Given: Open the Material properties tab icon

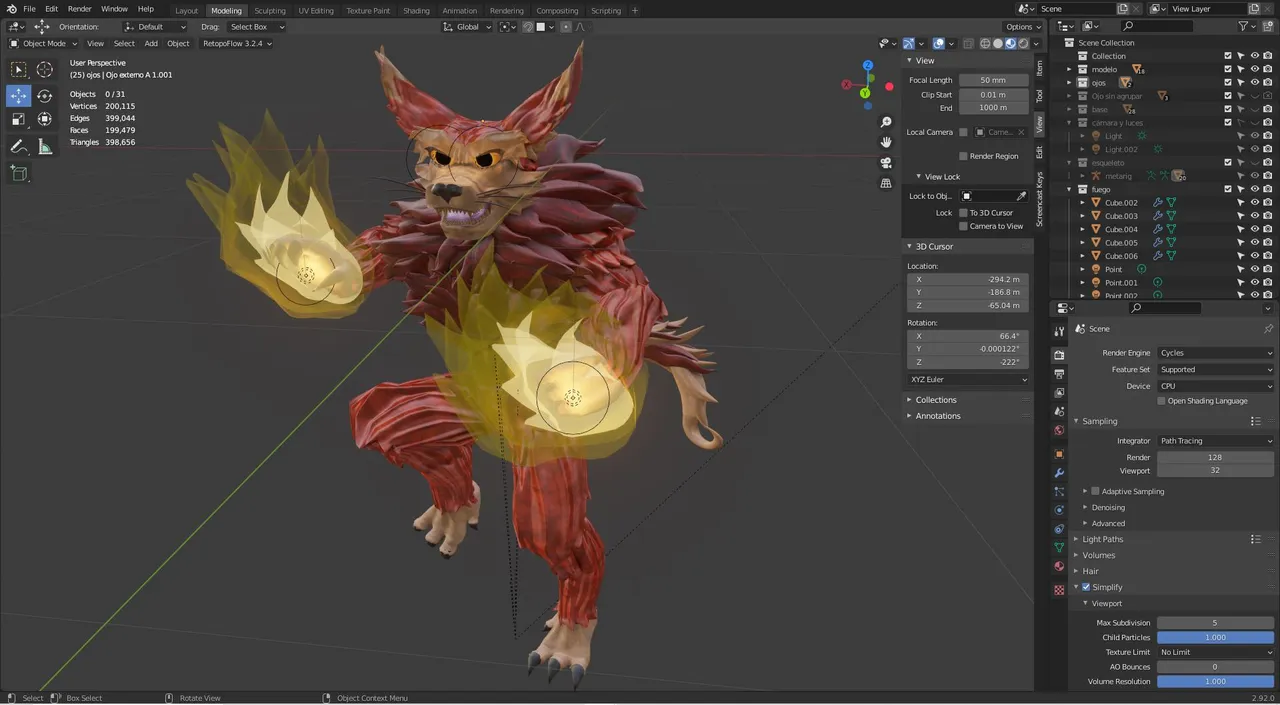Looking at the screenshot, I should click(1059, 566).
